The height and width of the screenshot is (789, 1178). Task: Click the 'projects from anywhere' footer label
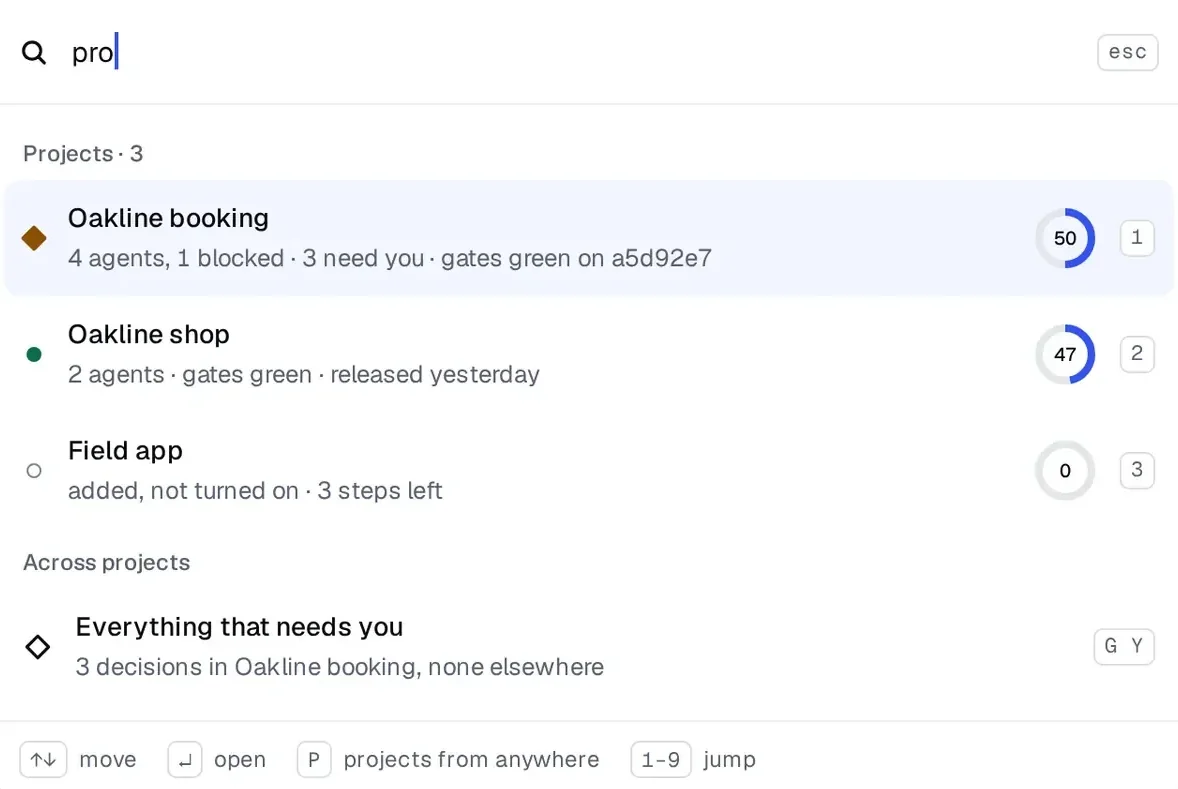(471, 760)
